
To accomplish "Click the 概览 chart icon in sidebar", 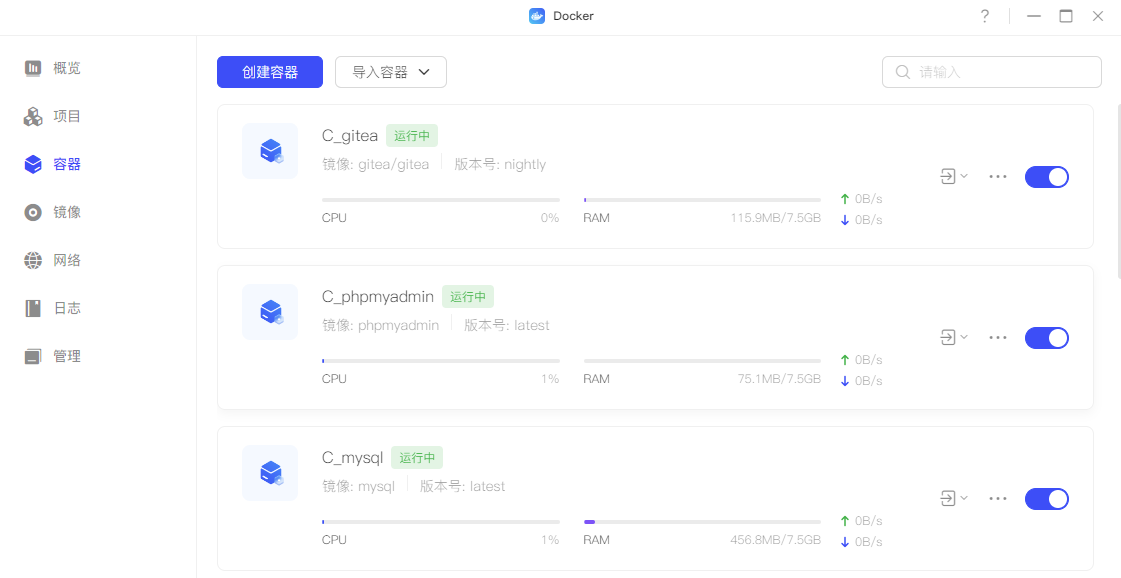I will (x=33, y=68).
